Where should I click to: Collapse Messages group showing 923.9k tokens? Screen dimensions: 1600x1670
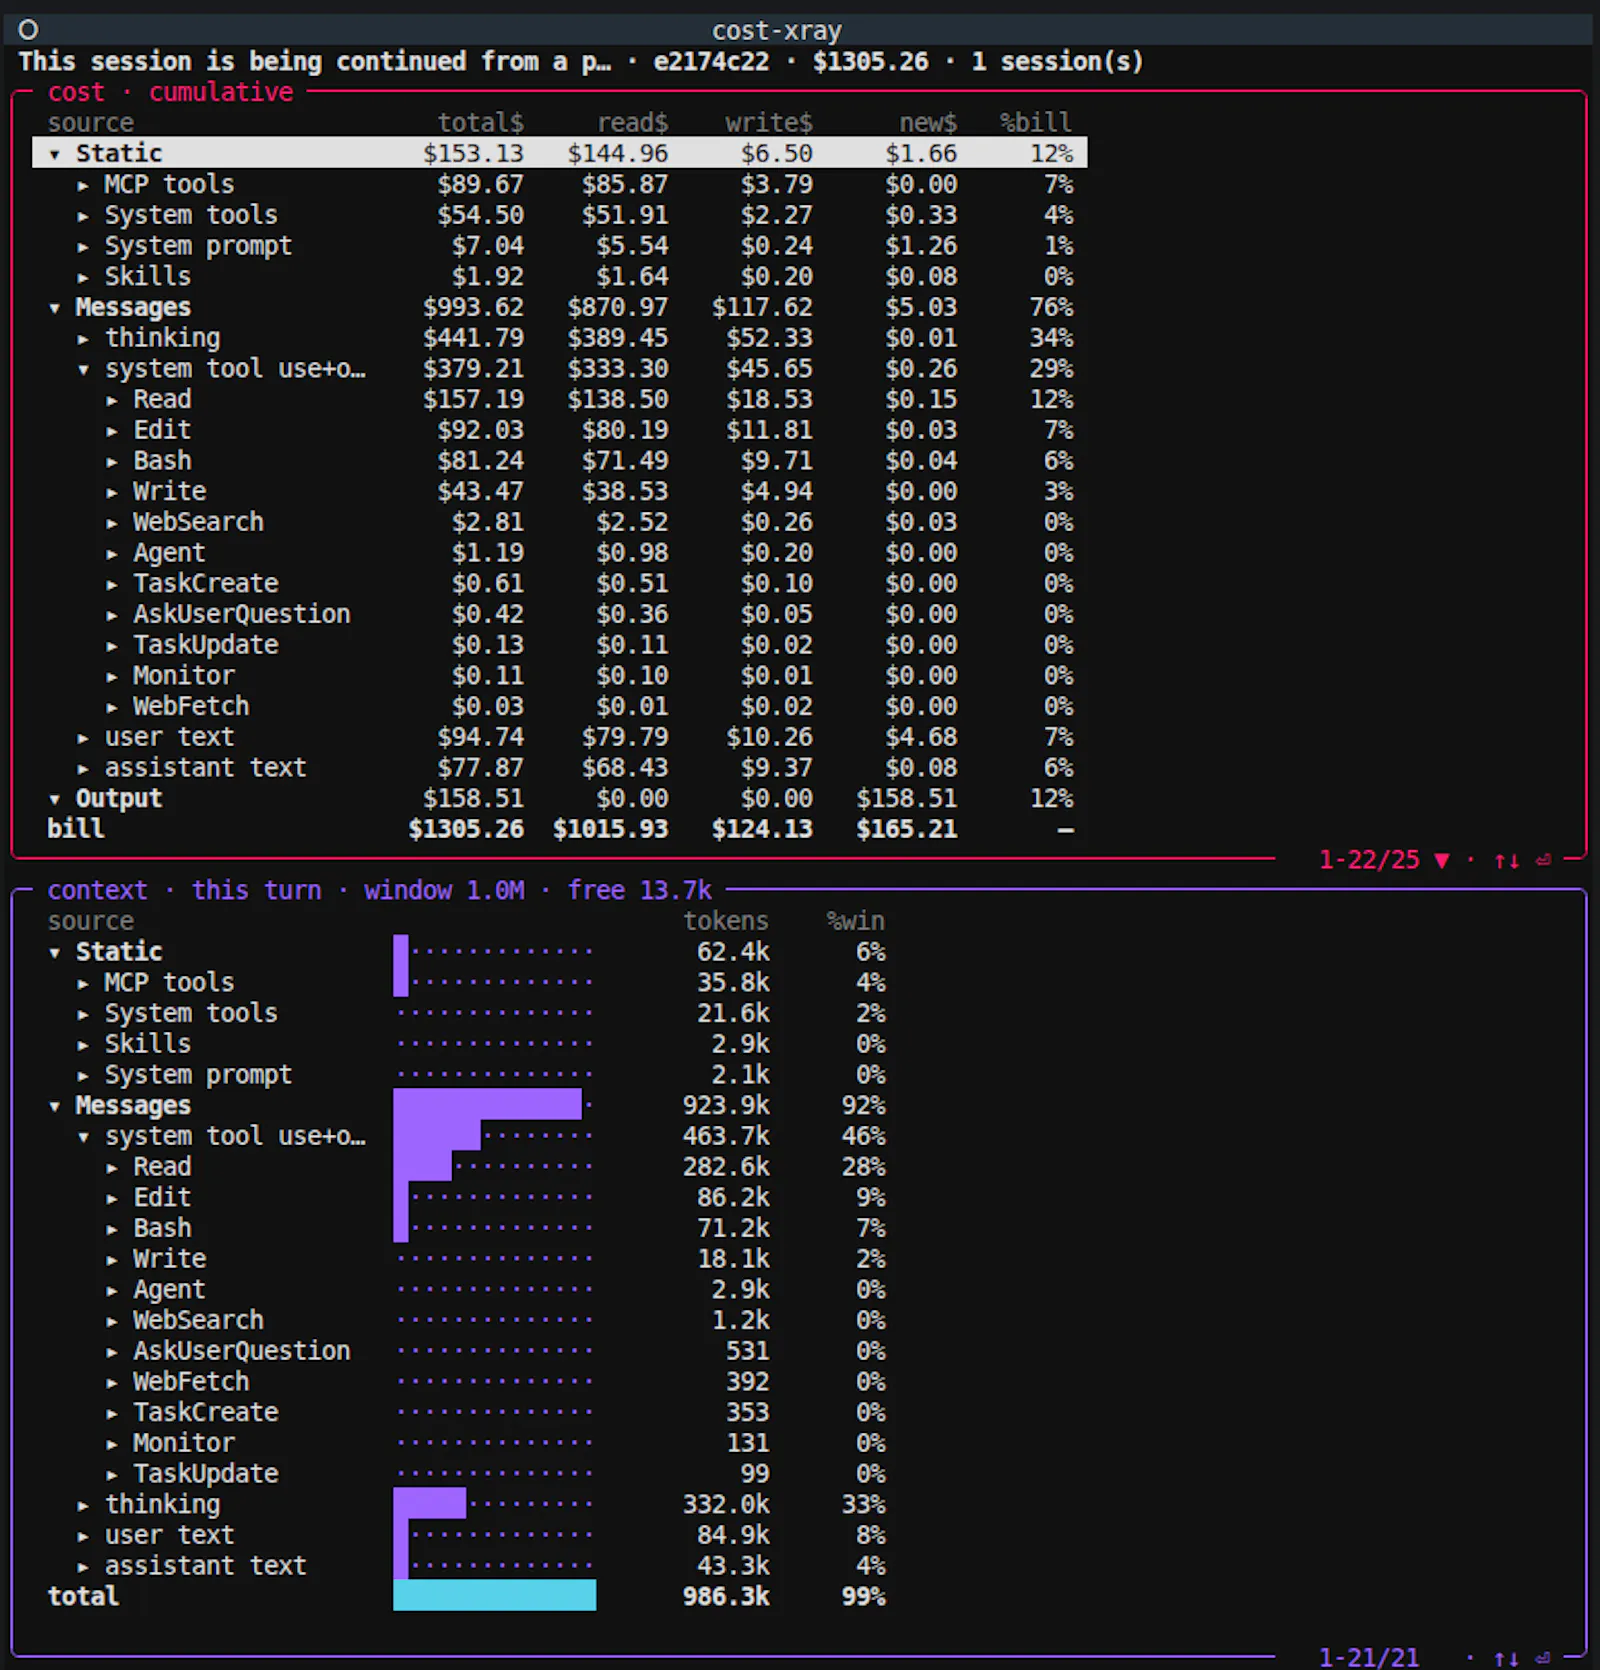55,1106
